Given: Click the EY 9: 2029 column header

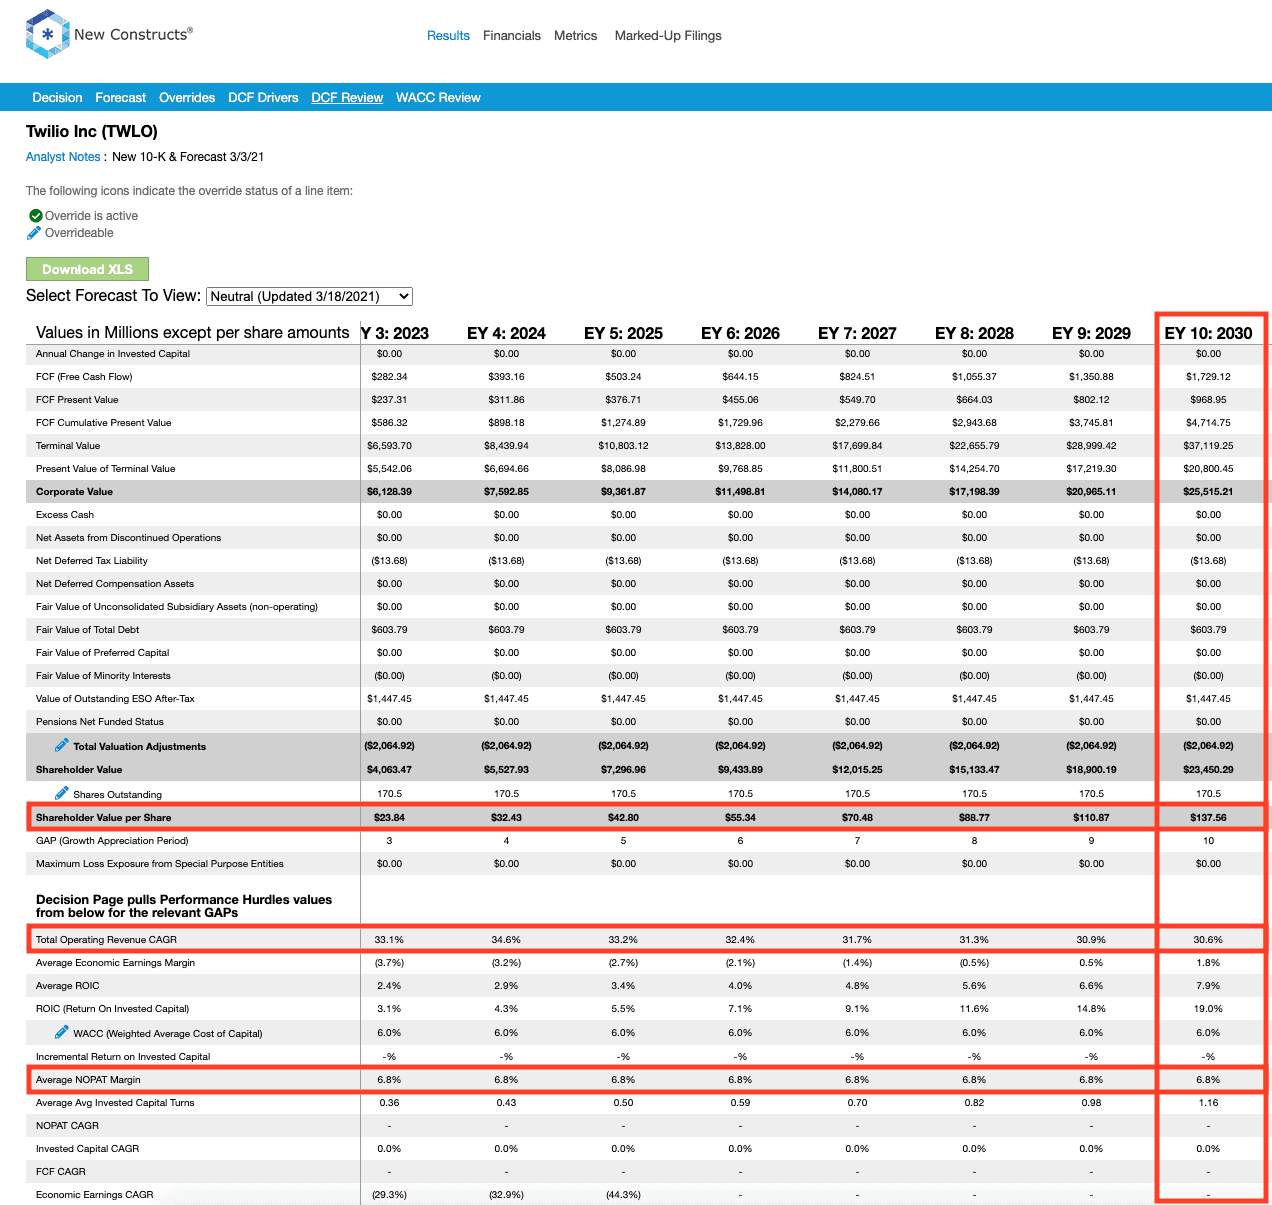Looking at the screenshot, I should (1091, 333).
